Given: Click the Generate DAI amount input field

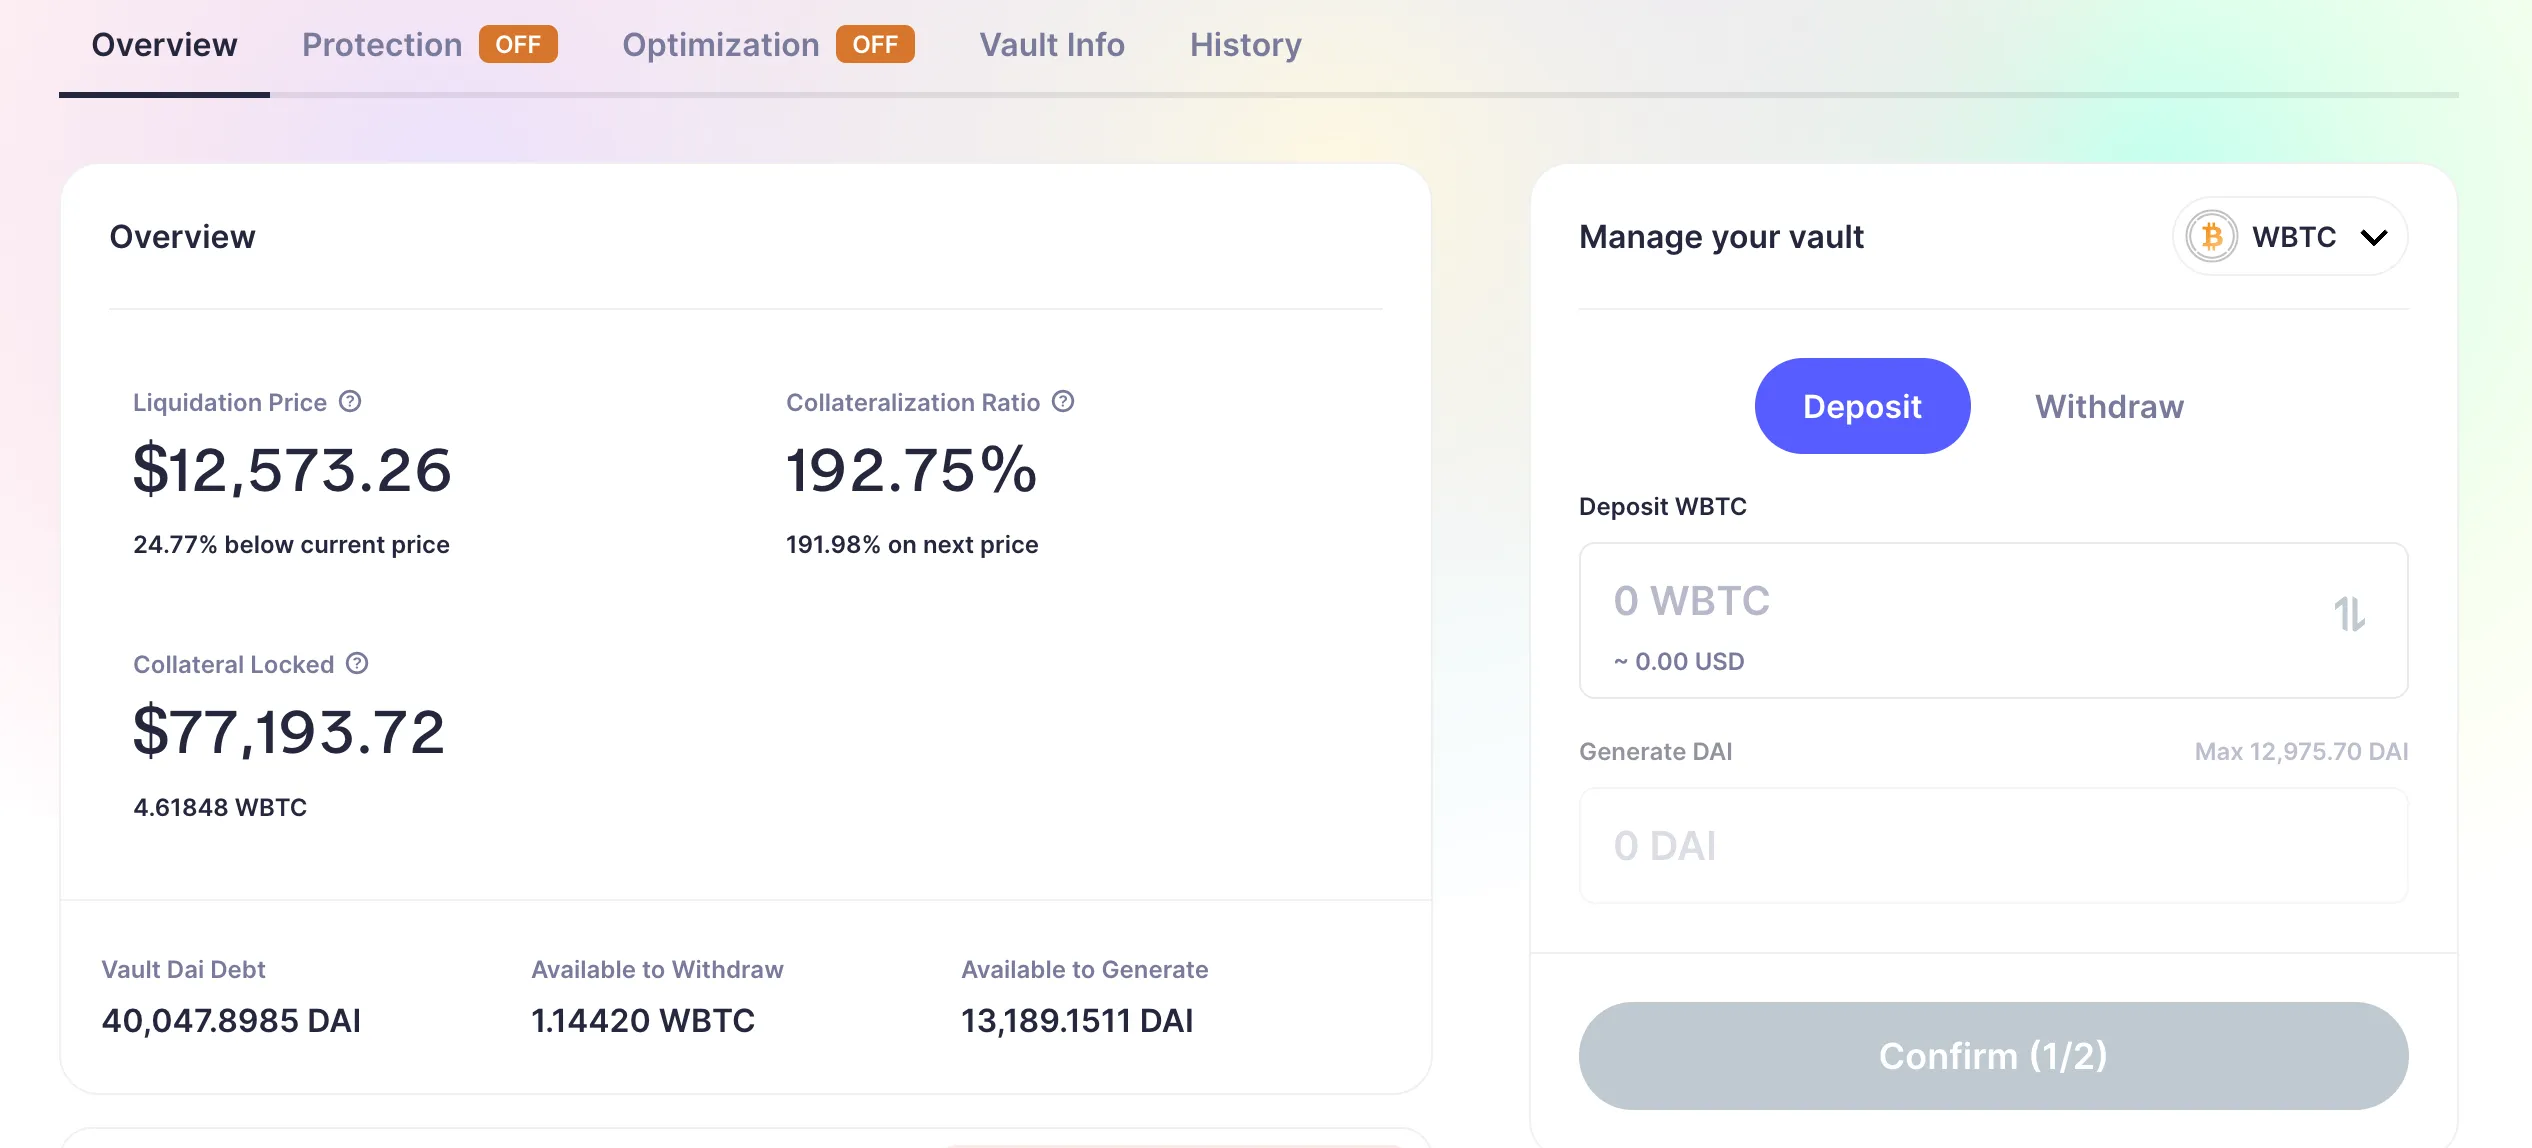Looking at the screenshot, I should pyautogui.click(x=1992, y=846).
